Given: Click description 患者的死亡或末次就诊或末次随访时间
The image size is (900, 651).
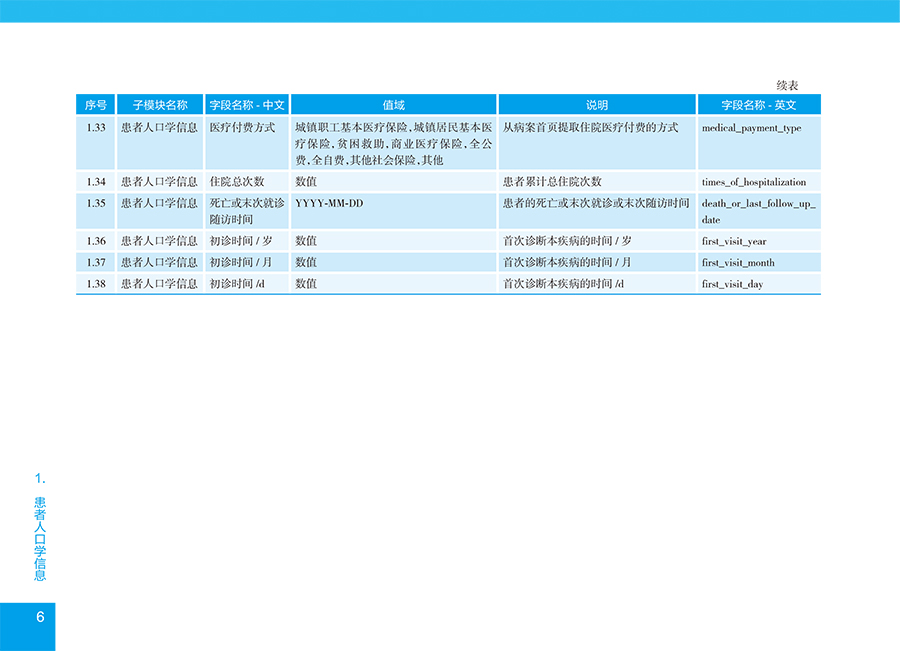Looking at the screenshot, I should click(596, 203).
